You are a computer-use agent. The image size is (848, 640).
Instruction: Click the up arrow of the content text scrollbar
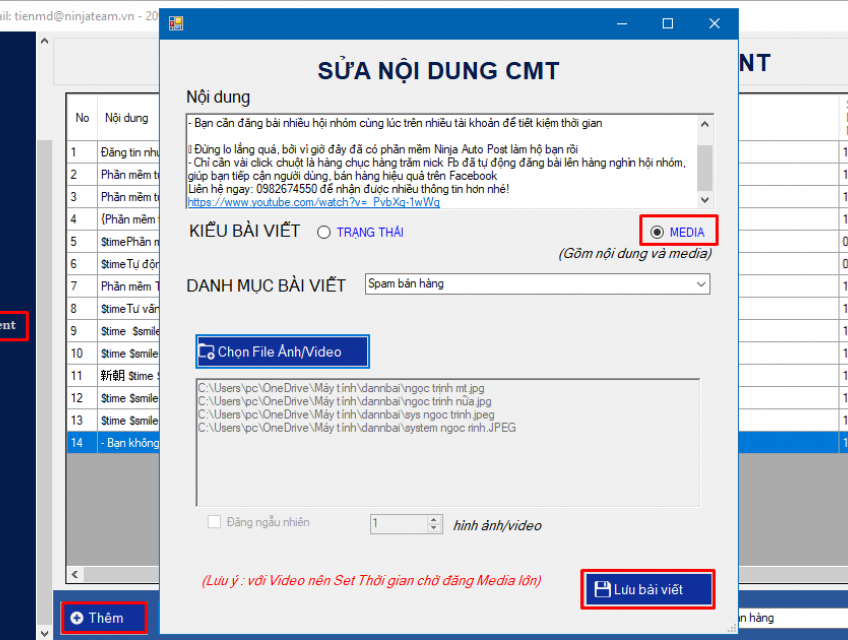(x=706, y=124)
